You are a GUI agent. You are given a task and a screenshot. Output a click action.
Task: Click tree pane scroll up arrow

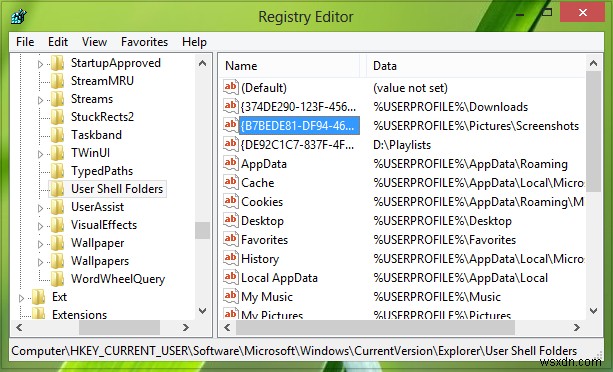(202, 63)
